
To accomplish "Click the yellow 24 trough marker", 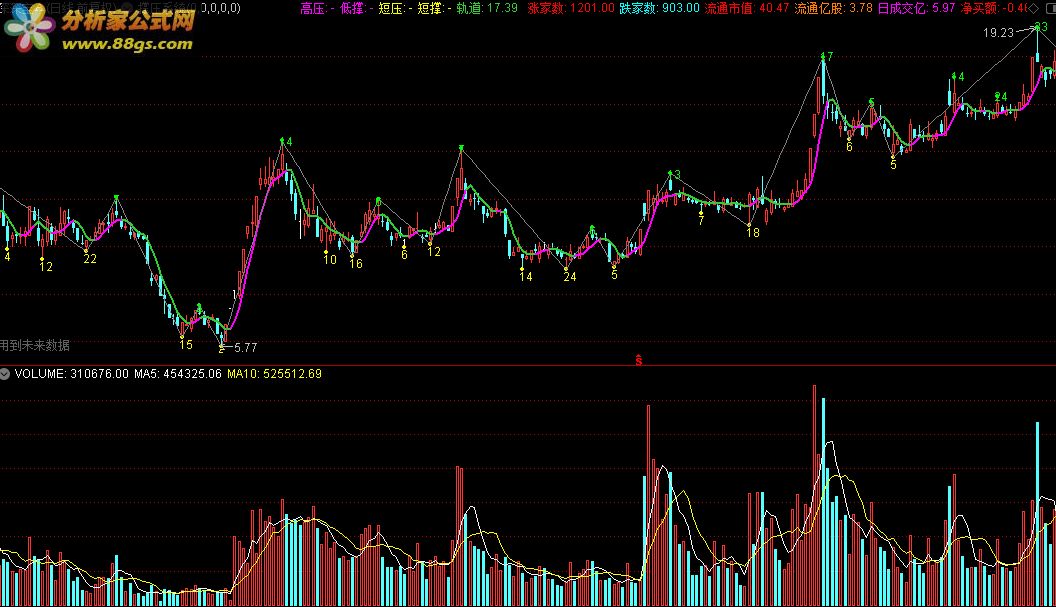I will point(570,277).
